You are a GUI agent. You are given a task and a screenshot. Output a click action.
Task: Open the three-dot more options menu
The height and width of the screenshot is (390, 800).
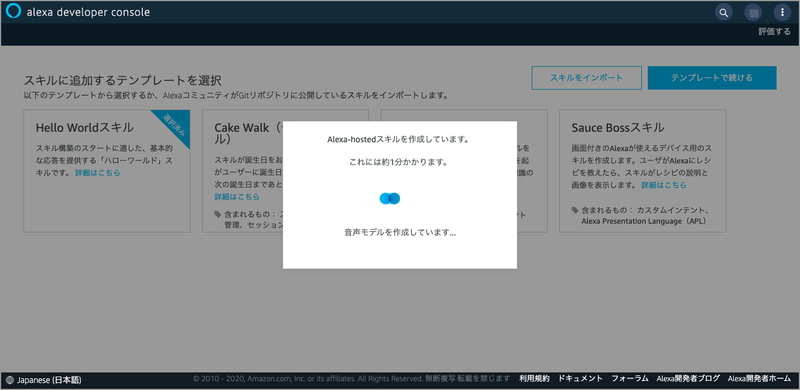783,12
